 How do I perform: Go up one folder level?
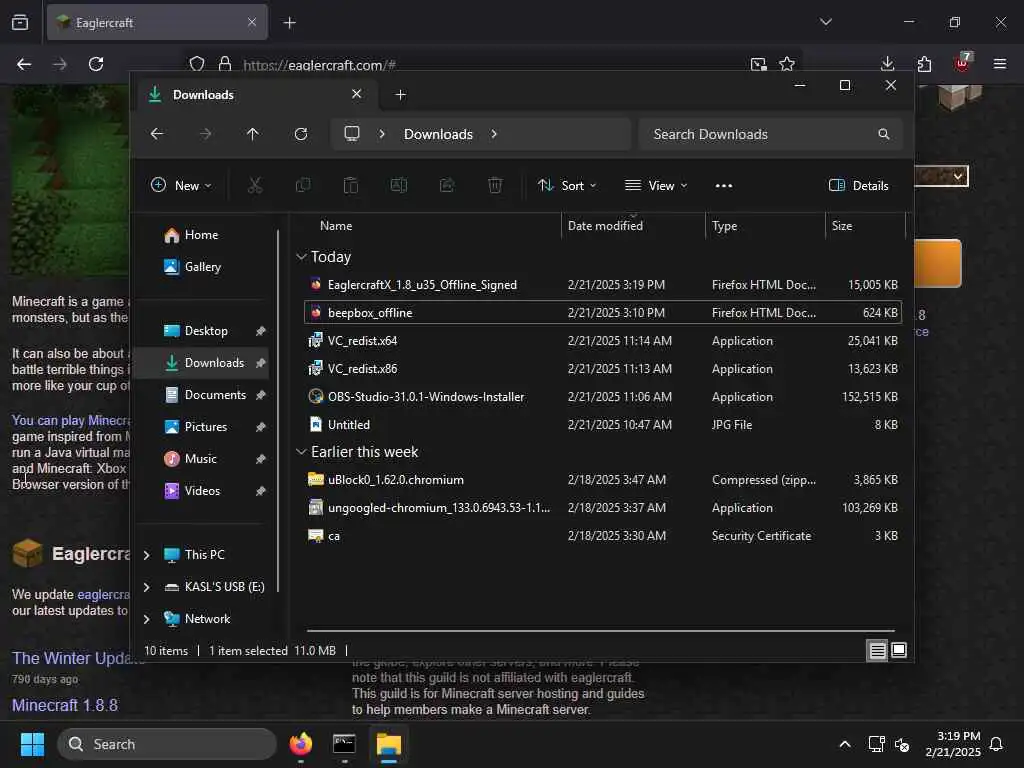[x=253, y=134]
